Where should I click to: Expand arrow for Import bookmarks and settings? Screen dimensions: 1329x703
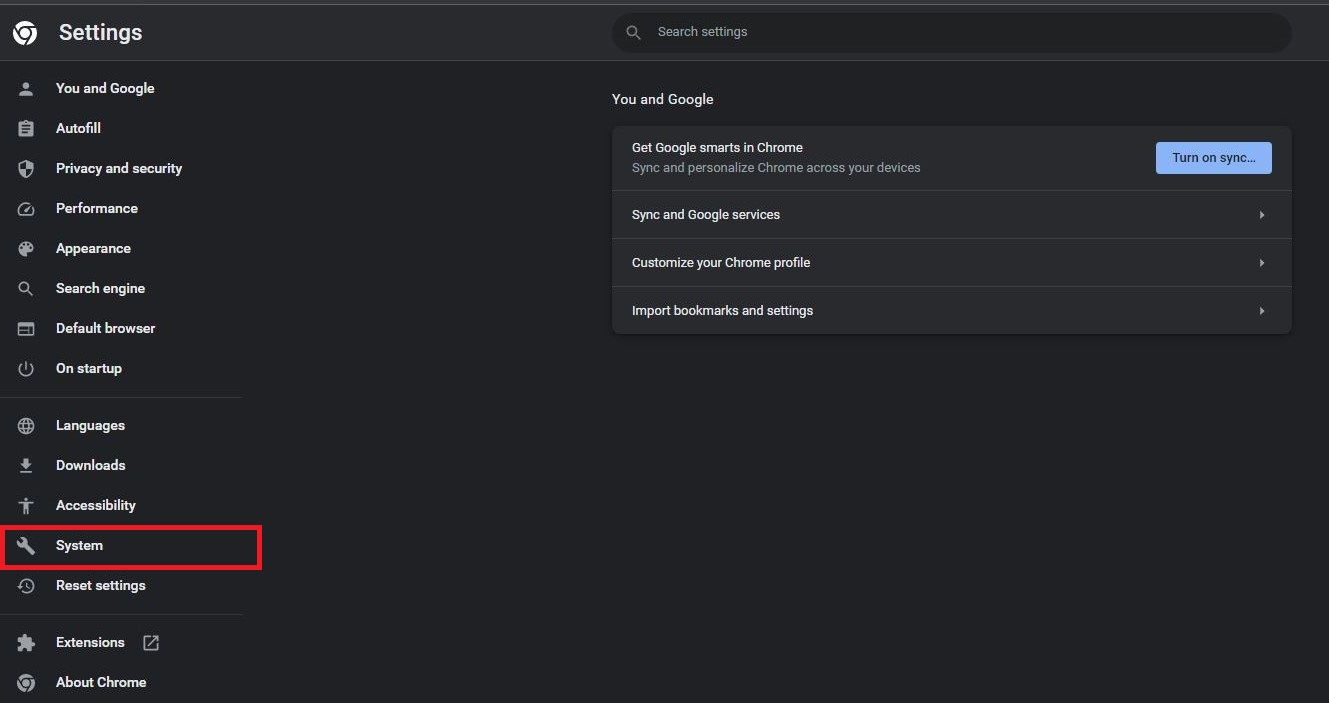pyautogui.click(x=1262, y=311)
